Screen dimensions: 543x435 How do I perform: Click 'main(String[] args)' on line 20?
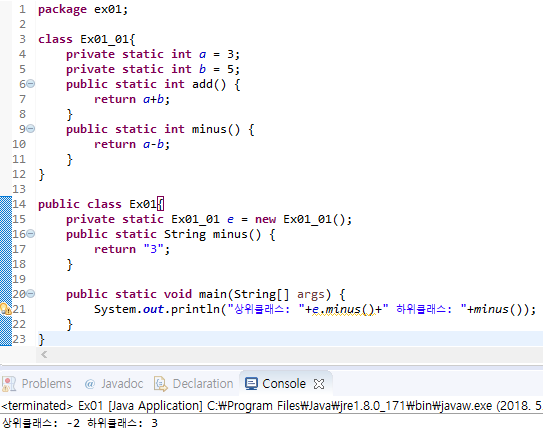coord(265,294)
